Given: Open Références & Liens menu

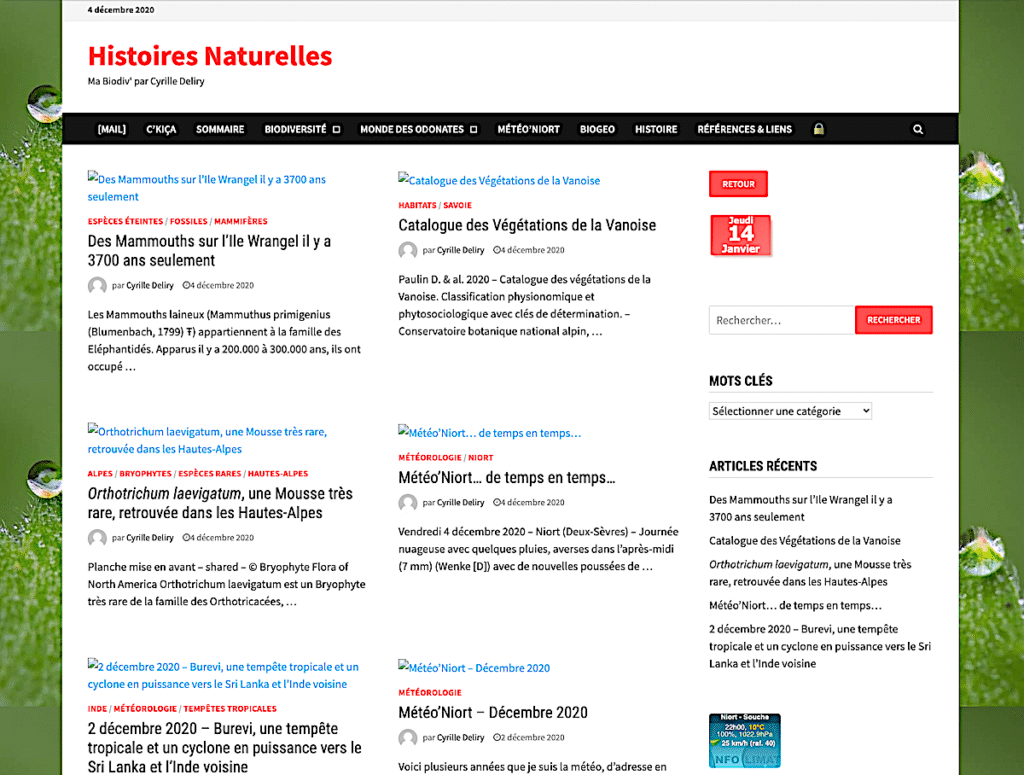Looking at the screenshot, I should (744, 129).
